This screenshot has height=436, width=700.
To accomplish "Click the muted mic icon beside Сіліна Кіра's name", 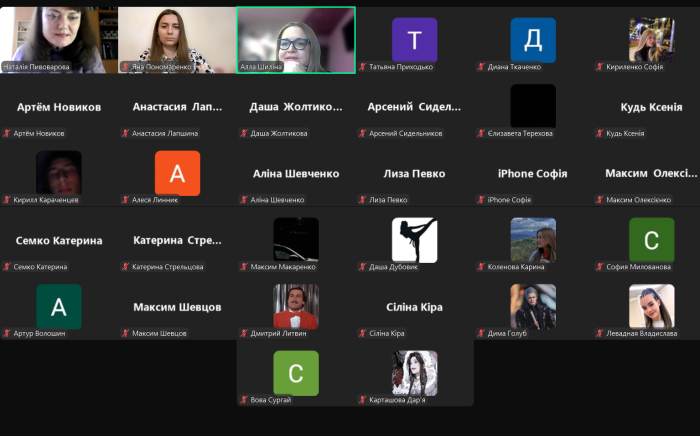I will point(363,333).
